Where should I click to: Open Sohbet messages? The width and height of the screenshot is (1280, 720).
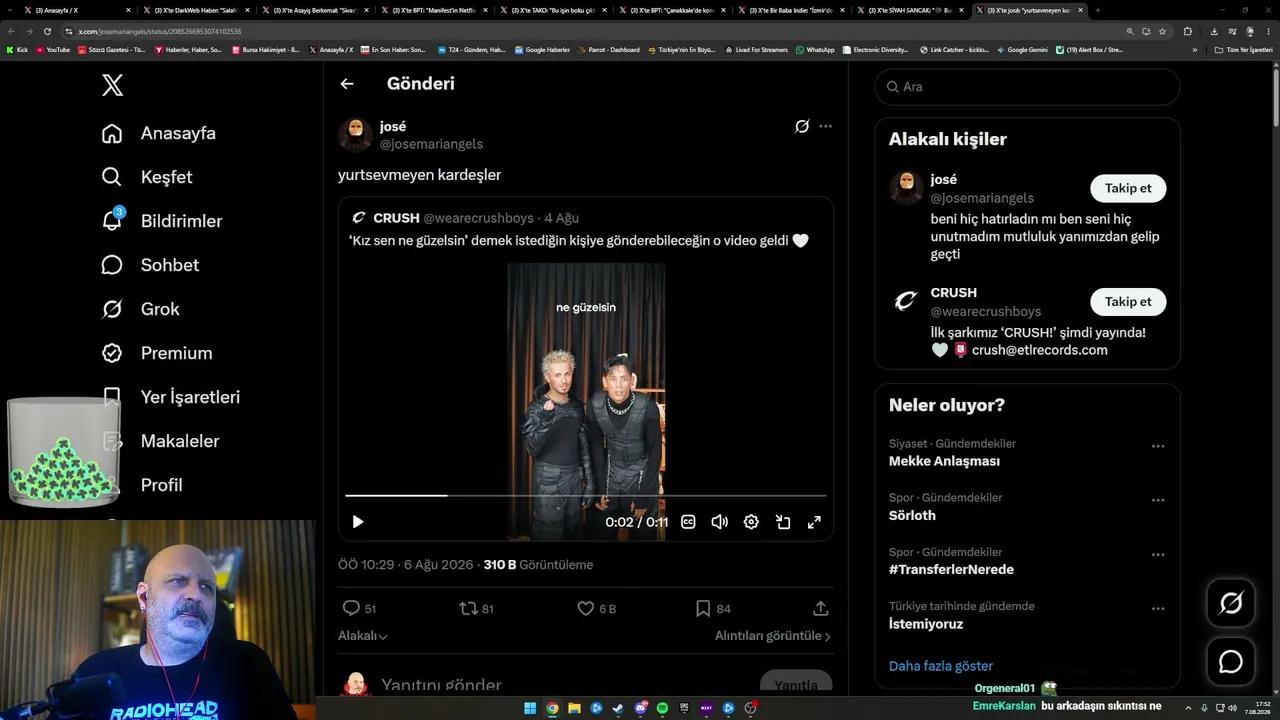tap(150, 265)
